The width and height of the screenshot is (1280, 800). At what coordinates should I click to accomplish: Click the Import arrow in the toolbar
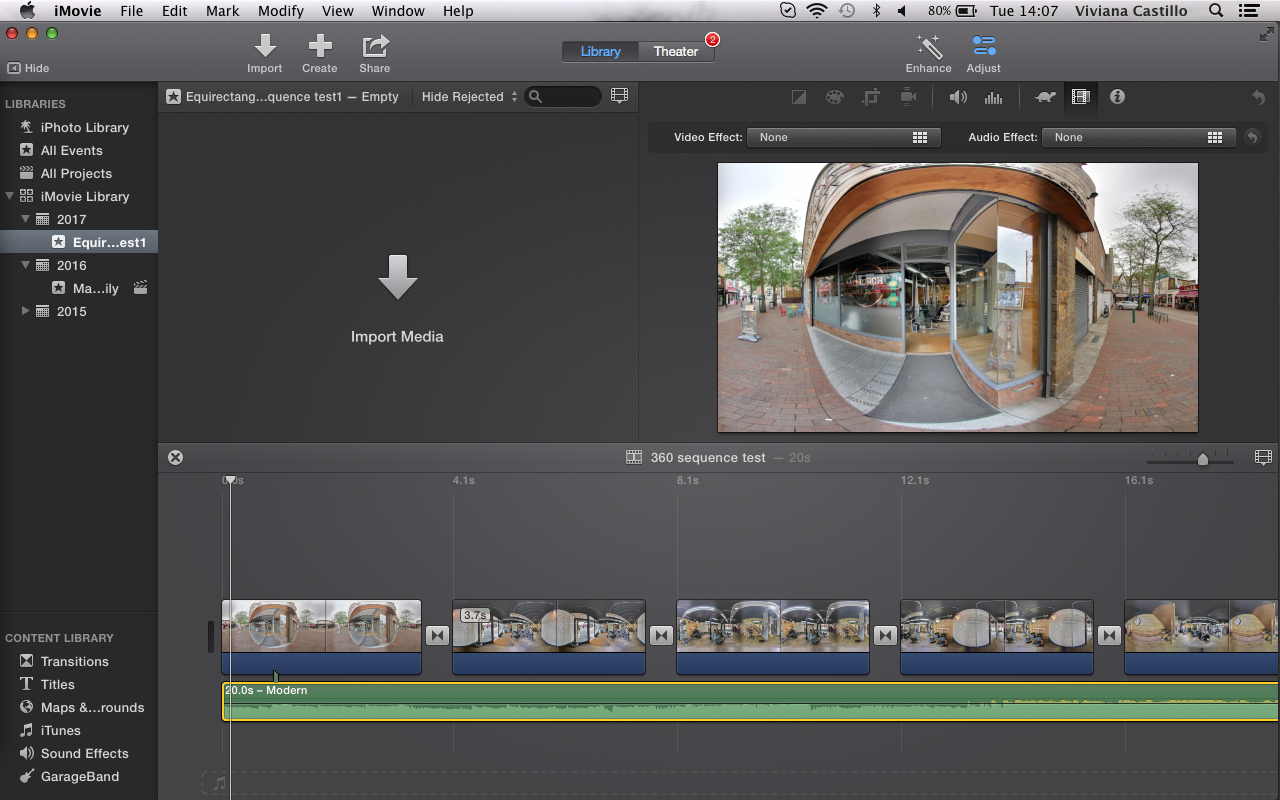pyautogui.click(x=265, y=46)
